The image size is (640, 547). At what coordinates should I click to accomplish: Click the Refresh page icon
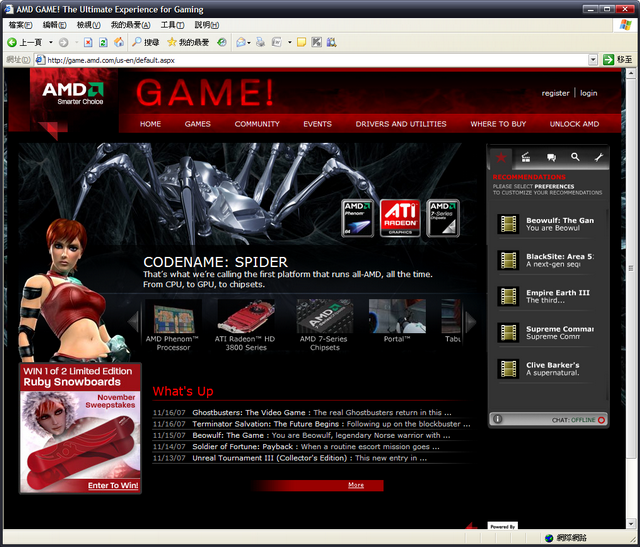point(103,42)
